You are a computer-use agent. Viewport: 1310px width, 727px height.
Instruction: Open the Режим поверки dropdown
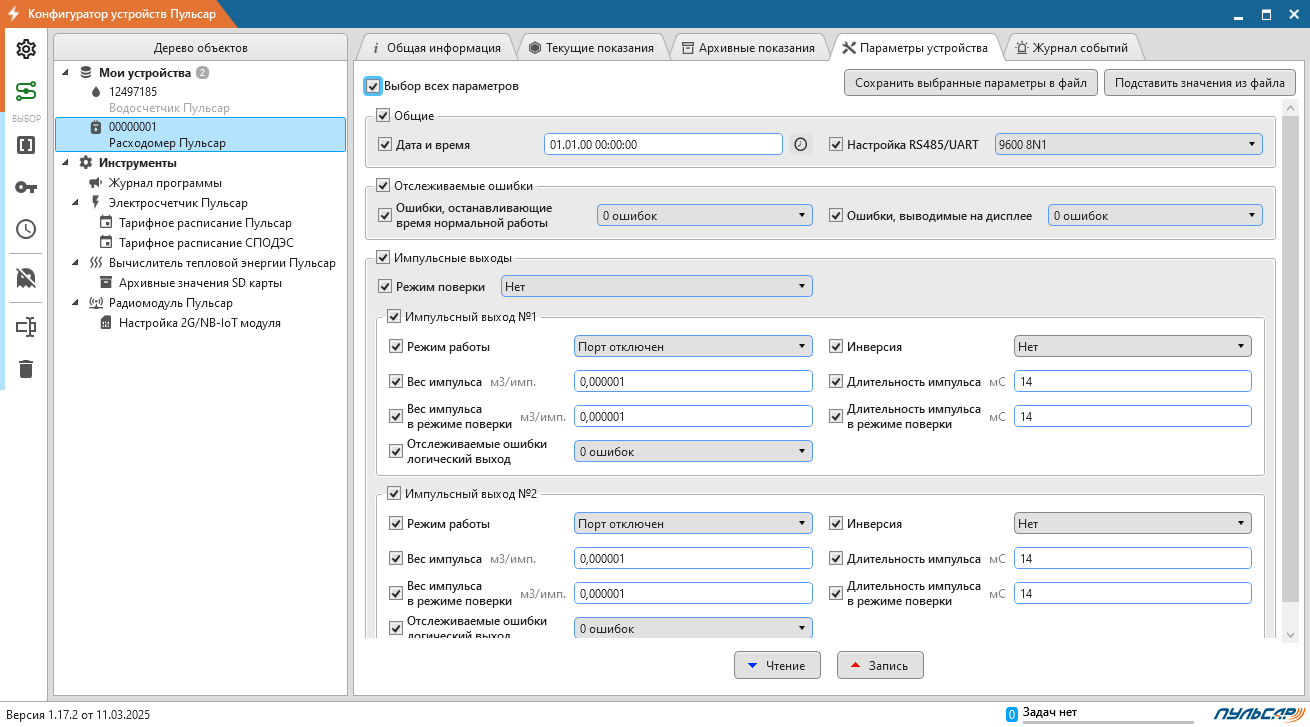tap(656, 286)
